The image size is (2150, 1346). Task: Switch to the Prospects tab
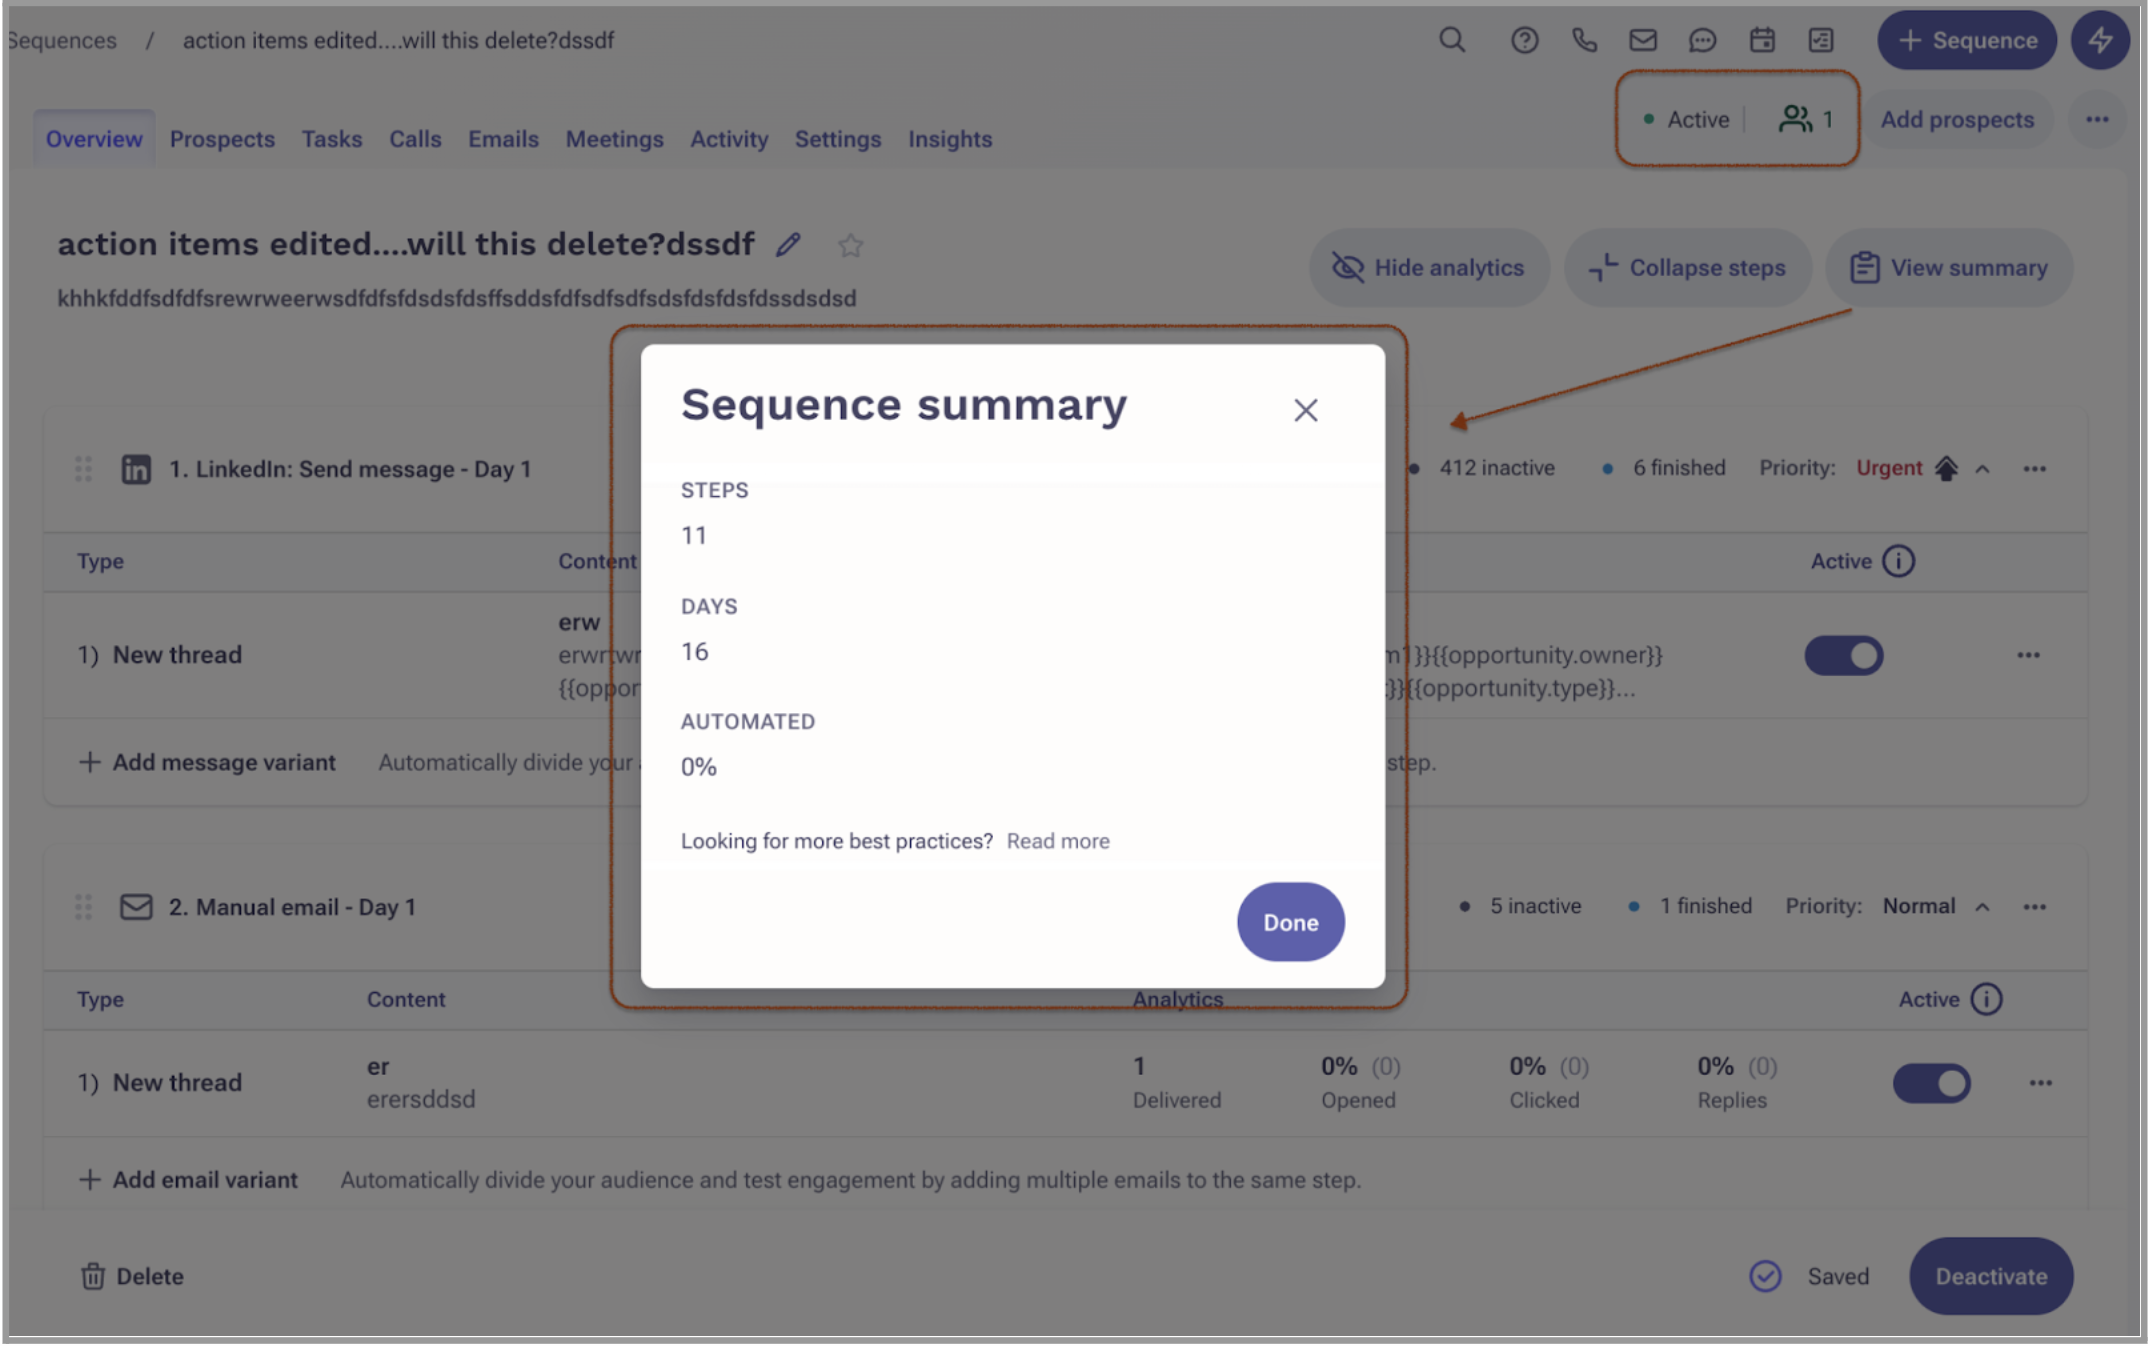[222, 139]
